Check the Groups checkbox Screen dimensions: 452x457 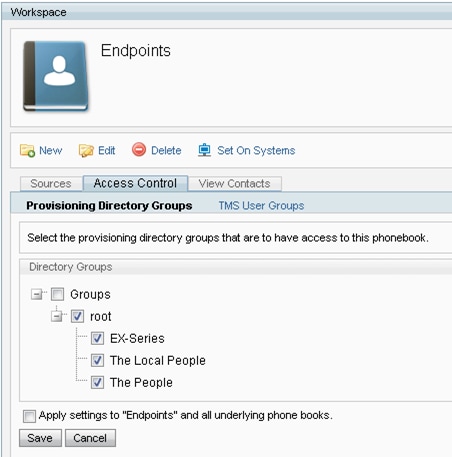[x=57, y=294]
